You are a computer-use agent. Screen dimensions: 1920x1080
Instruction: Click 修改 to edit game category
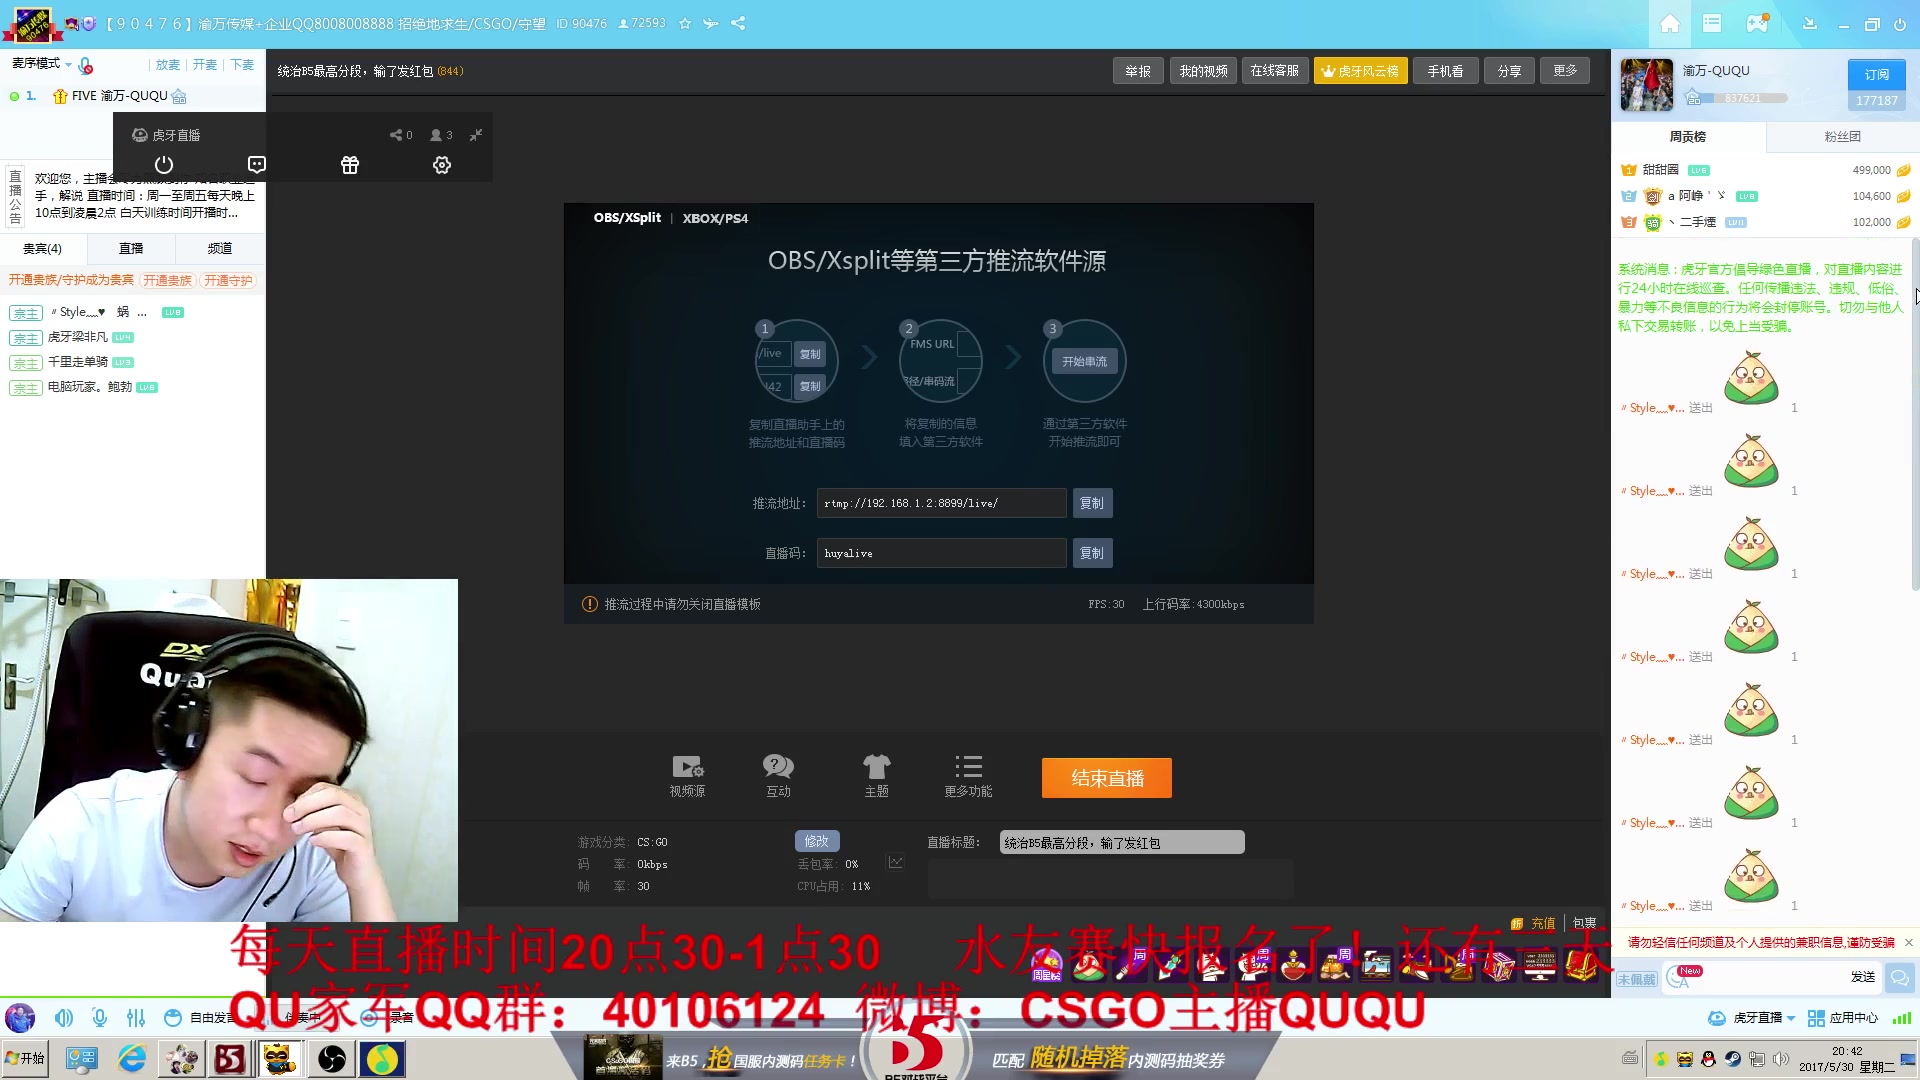click(x=816, y=841)
